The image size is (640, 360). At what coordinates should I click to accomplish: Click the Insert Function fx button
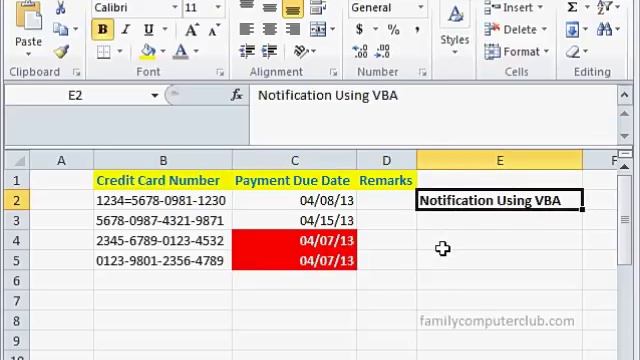coord(237,96)
